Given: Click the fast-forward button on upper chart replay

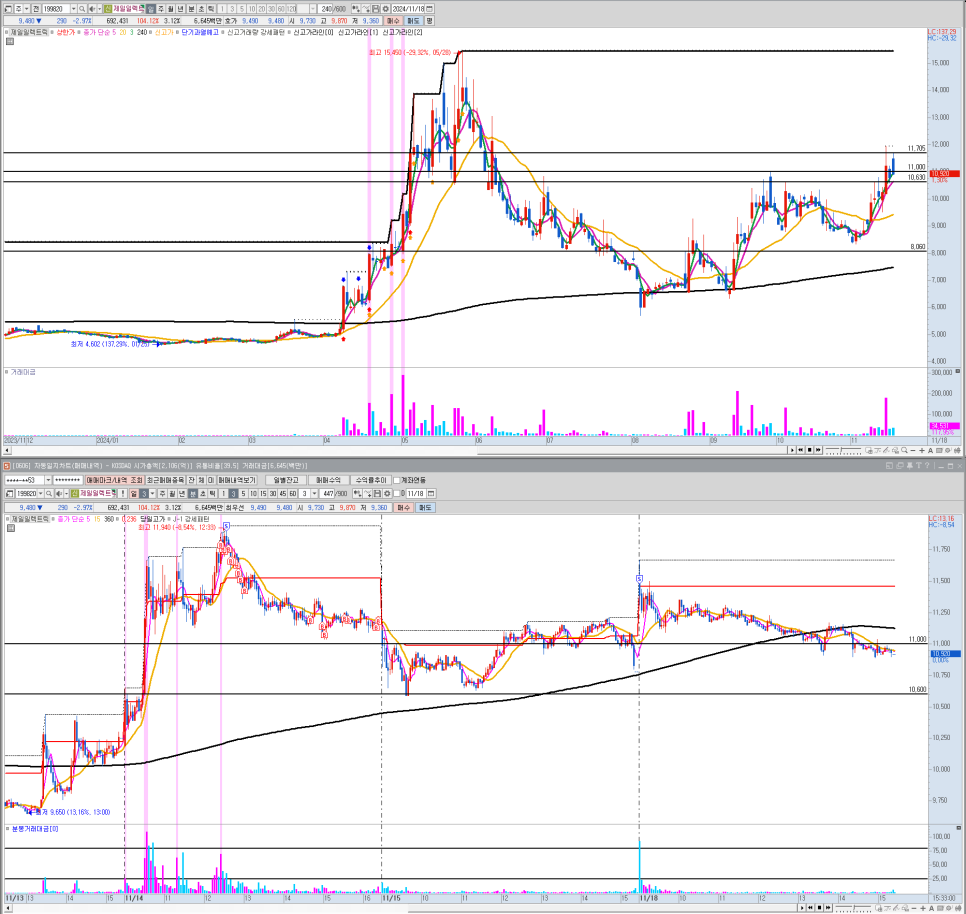Looking at the screenshot, I should point(818,450).
